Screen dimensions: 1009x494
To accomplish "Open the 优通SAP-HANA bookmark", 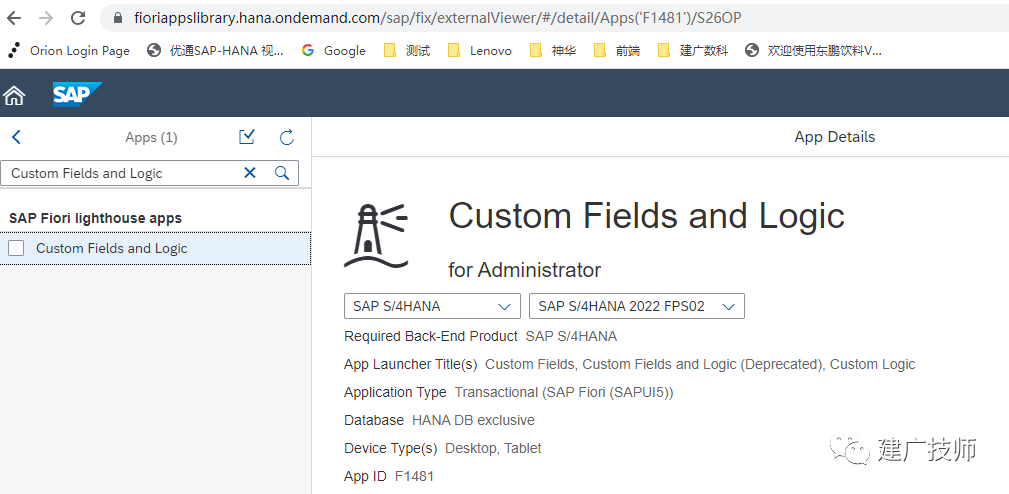I will pos(215,50).
